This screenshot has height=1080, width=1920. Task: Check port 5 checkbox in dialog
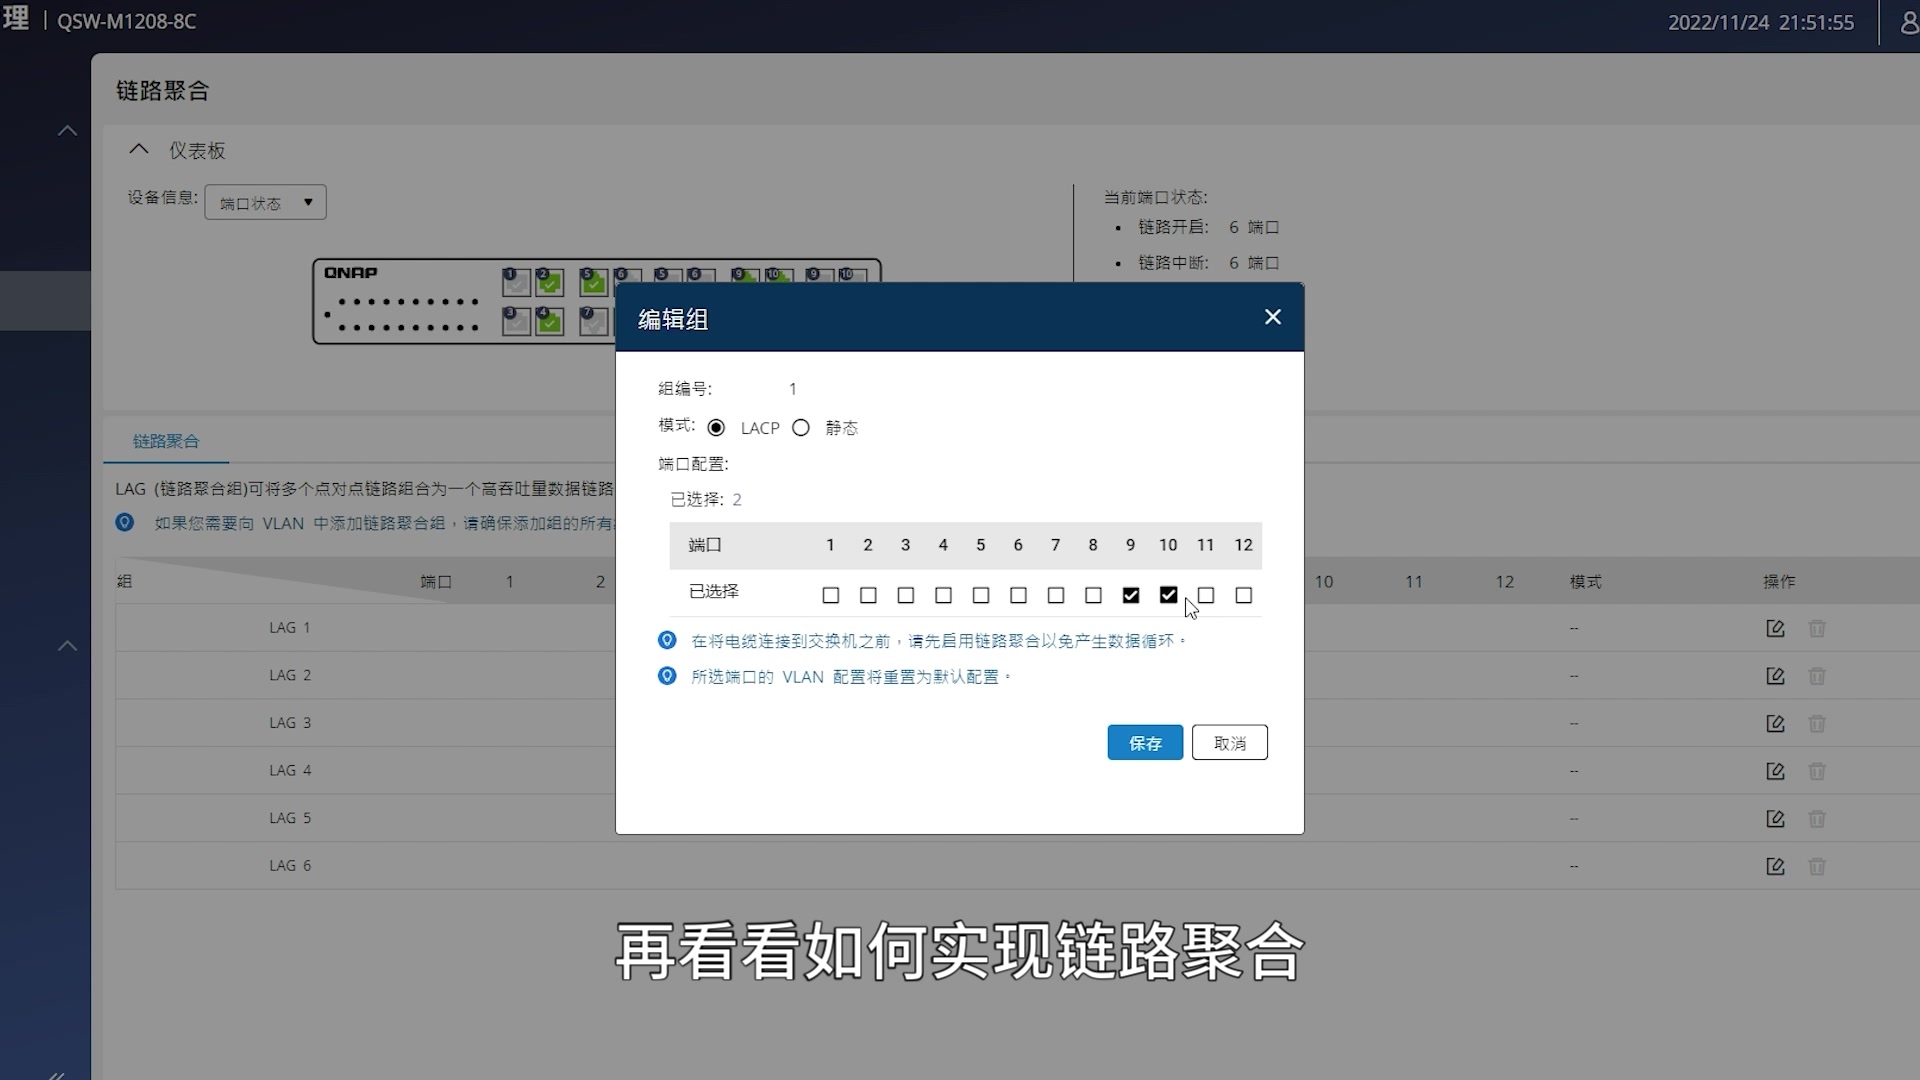[981, 595]
